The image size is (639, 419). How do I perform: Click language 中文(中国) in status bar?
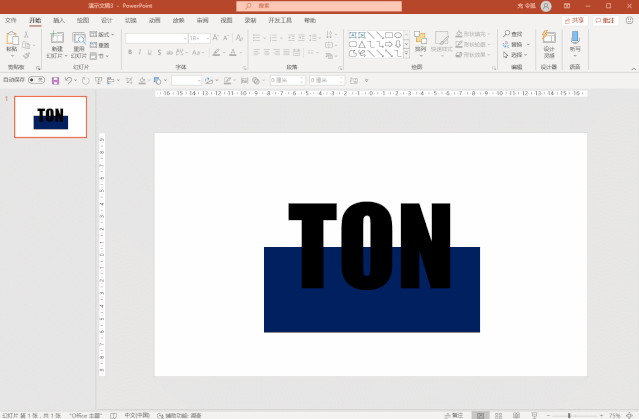(137, 415)
